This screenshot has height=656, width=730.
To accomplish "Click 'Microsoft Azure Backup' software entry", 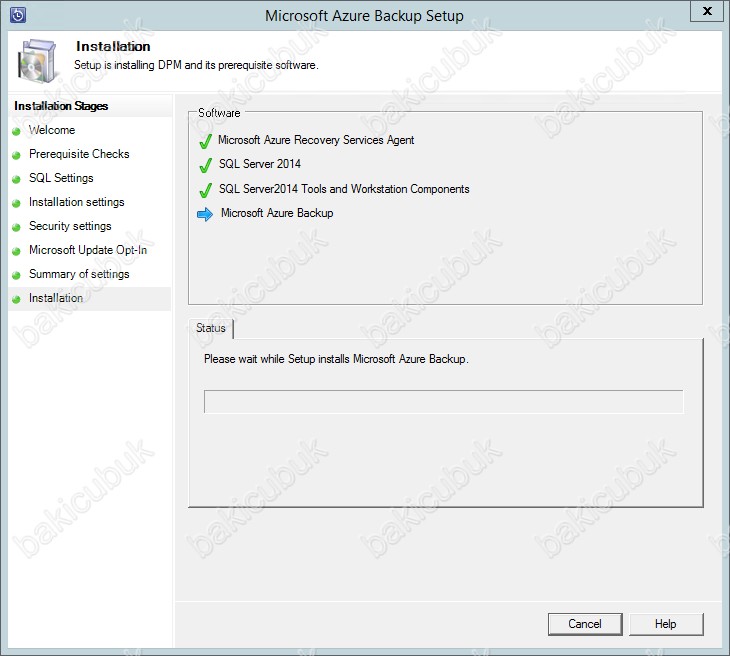I will tap(277, 213).
